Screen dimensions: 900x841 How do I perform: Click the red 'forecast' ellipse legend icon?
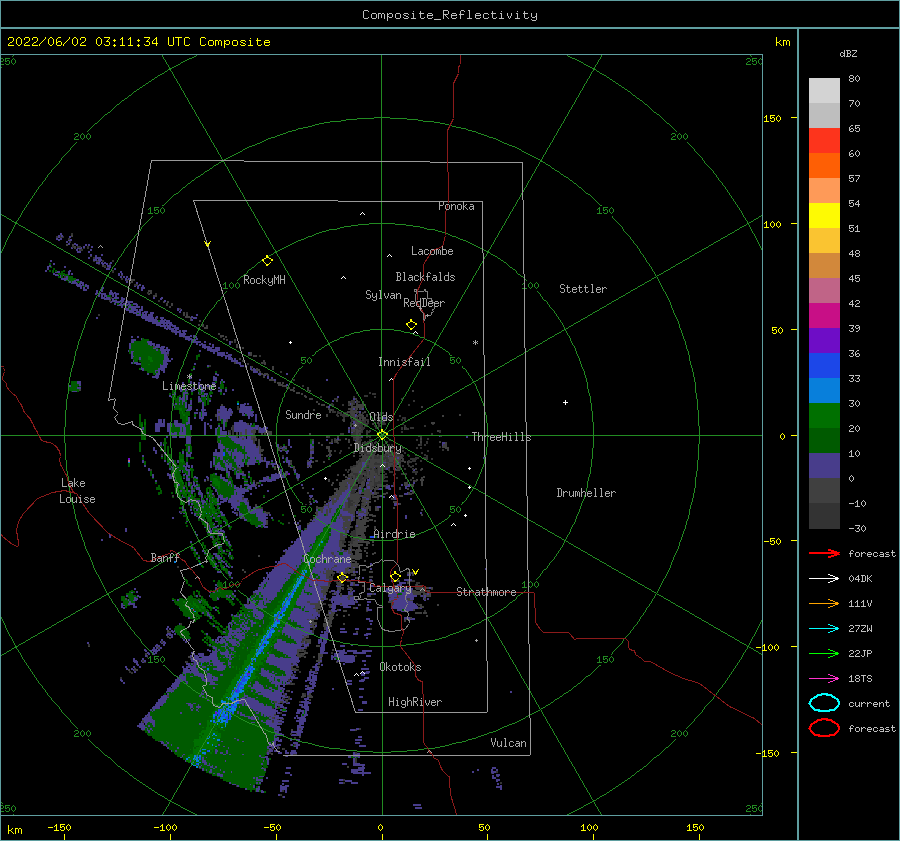click(x=824, y=728)
